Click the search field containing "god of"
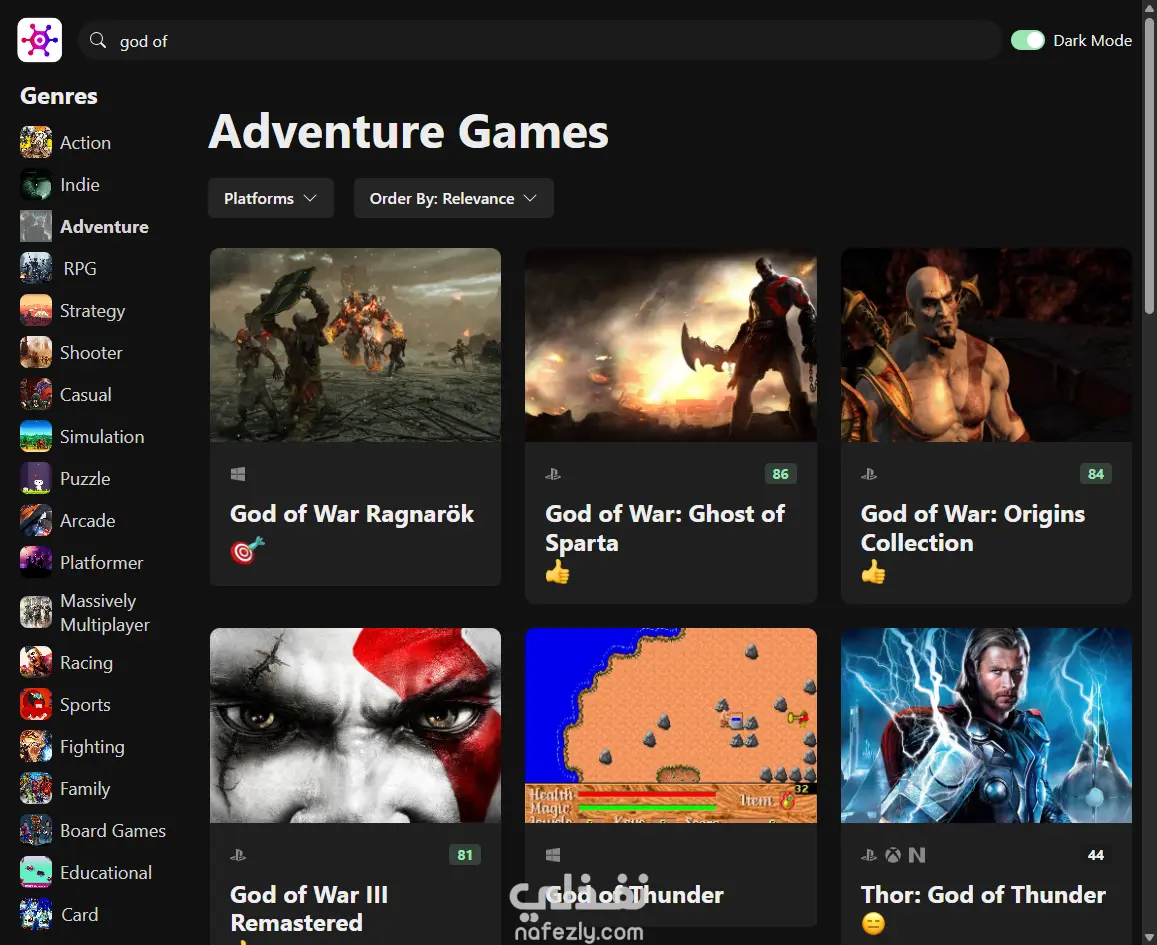The height and width of the screenshot is (945, 1157). pyautogui.click(x=540, y=41)
